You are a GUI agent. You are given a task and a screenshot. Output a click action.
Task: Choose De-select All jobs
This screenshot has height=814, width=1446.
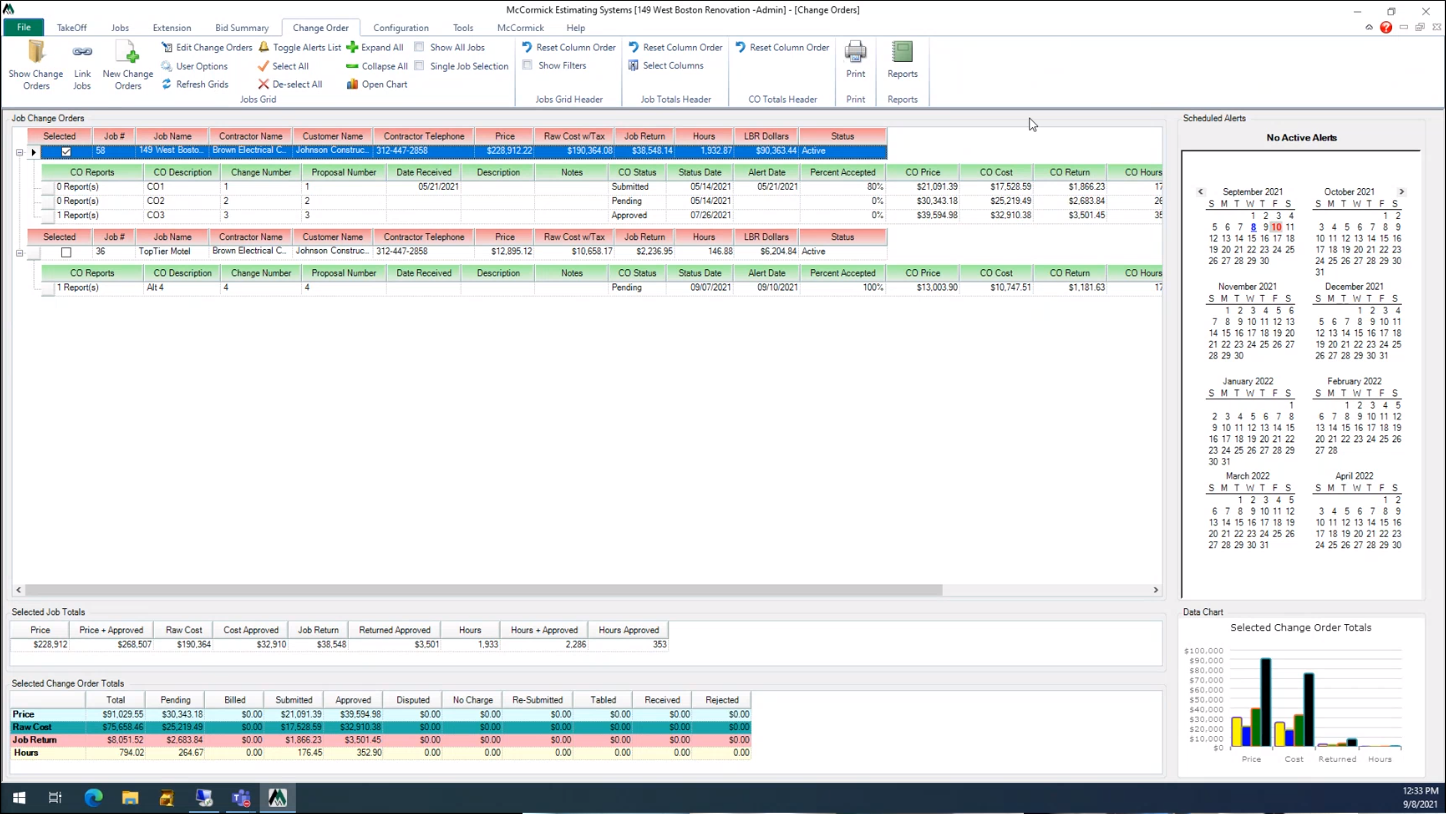coord(290,85)
